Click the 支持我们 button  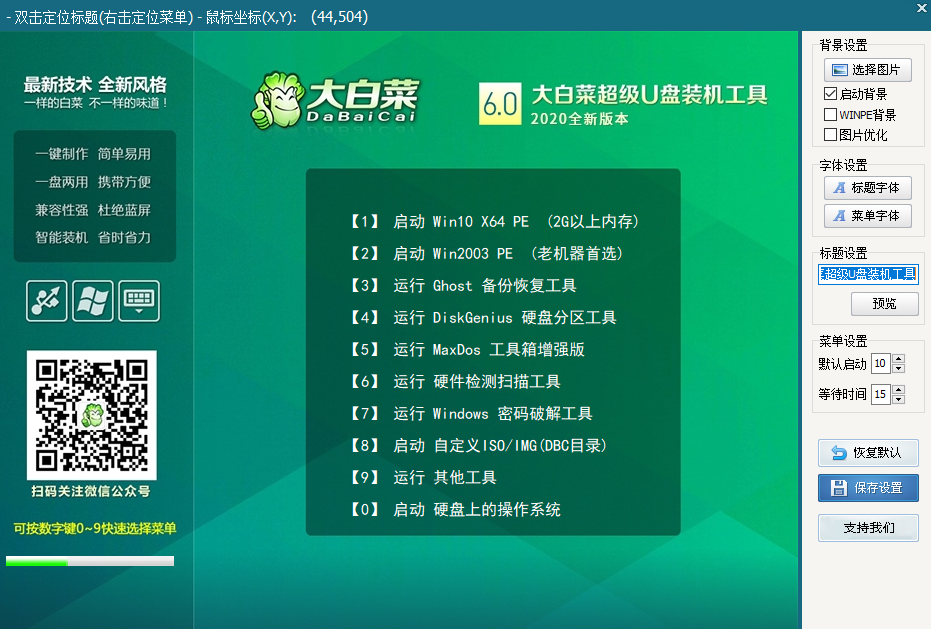click(868, 528)
